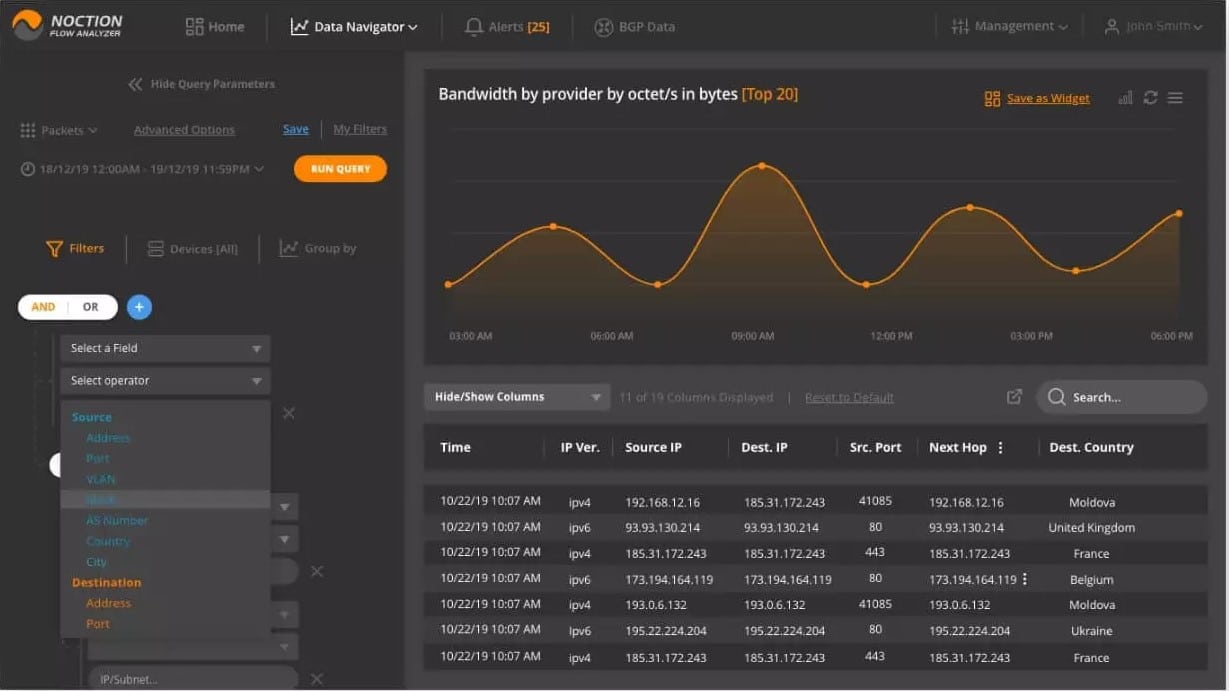1229x691 pixels.
Task: Click the funnel icon of Filters
Action: click(55, 248)
